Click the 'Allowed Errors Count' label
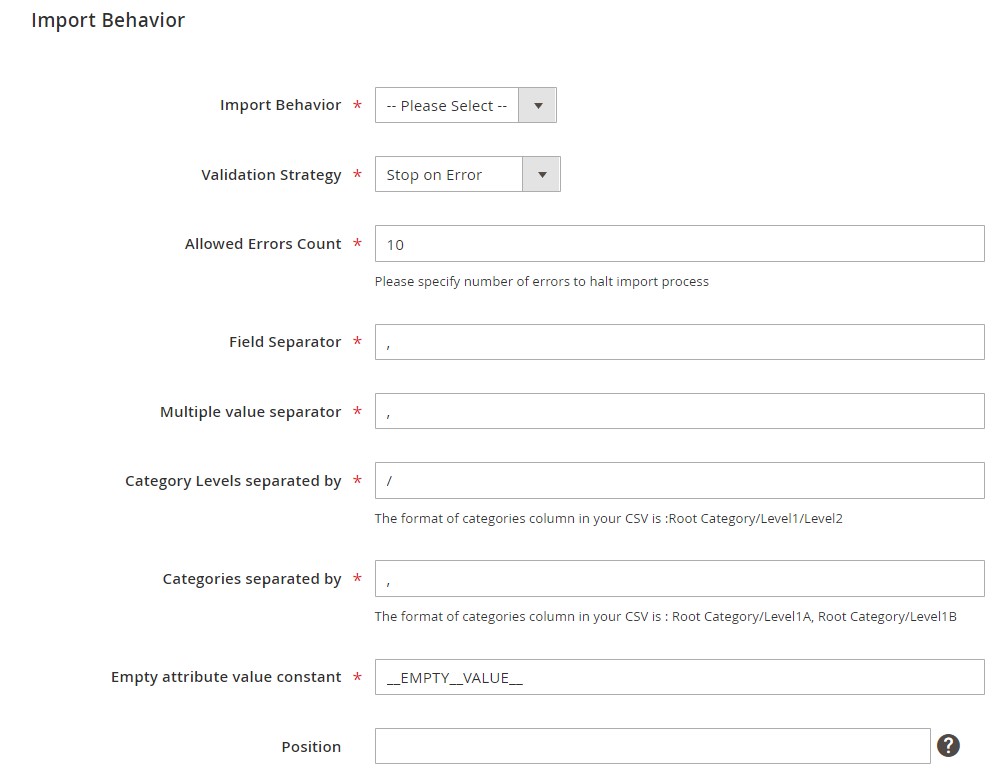1004x784 pixels. pos(263,244)
